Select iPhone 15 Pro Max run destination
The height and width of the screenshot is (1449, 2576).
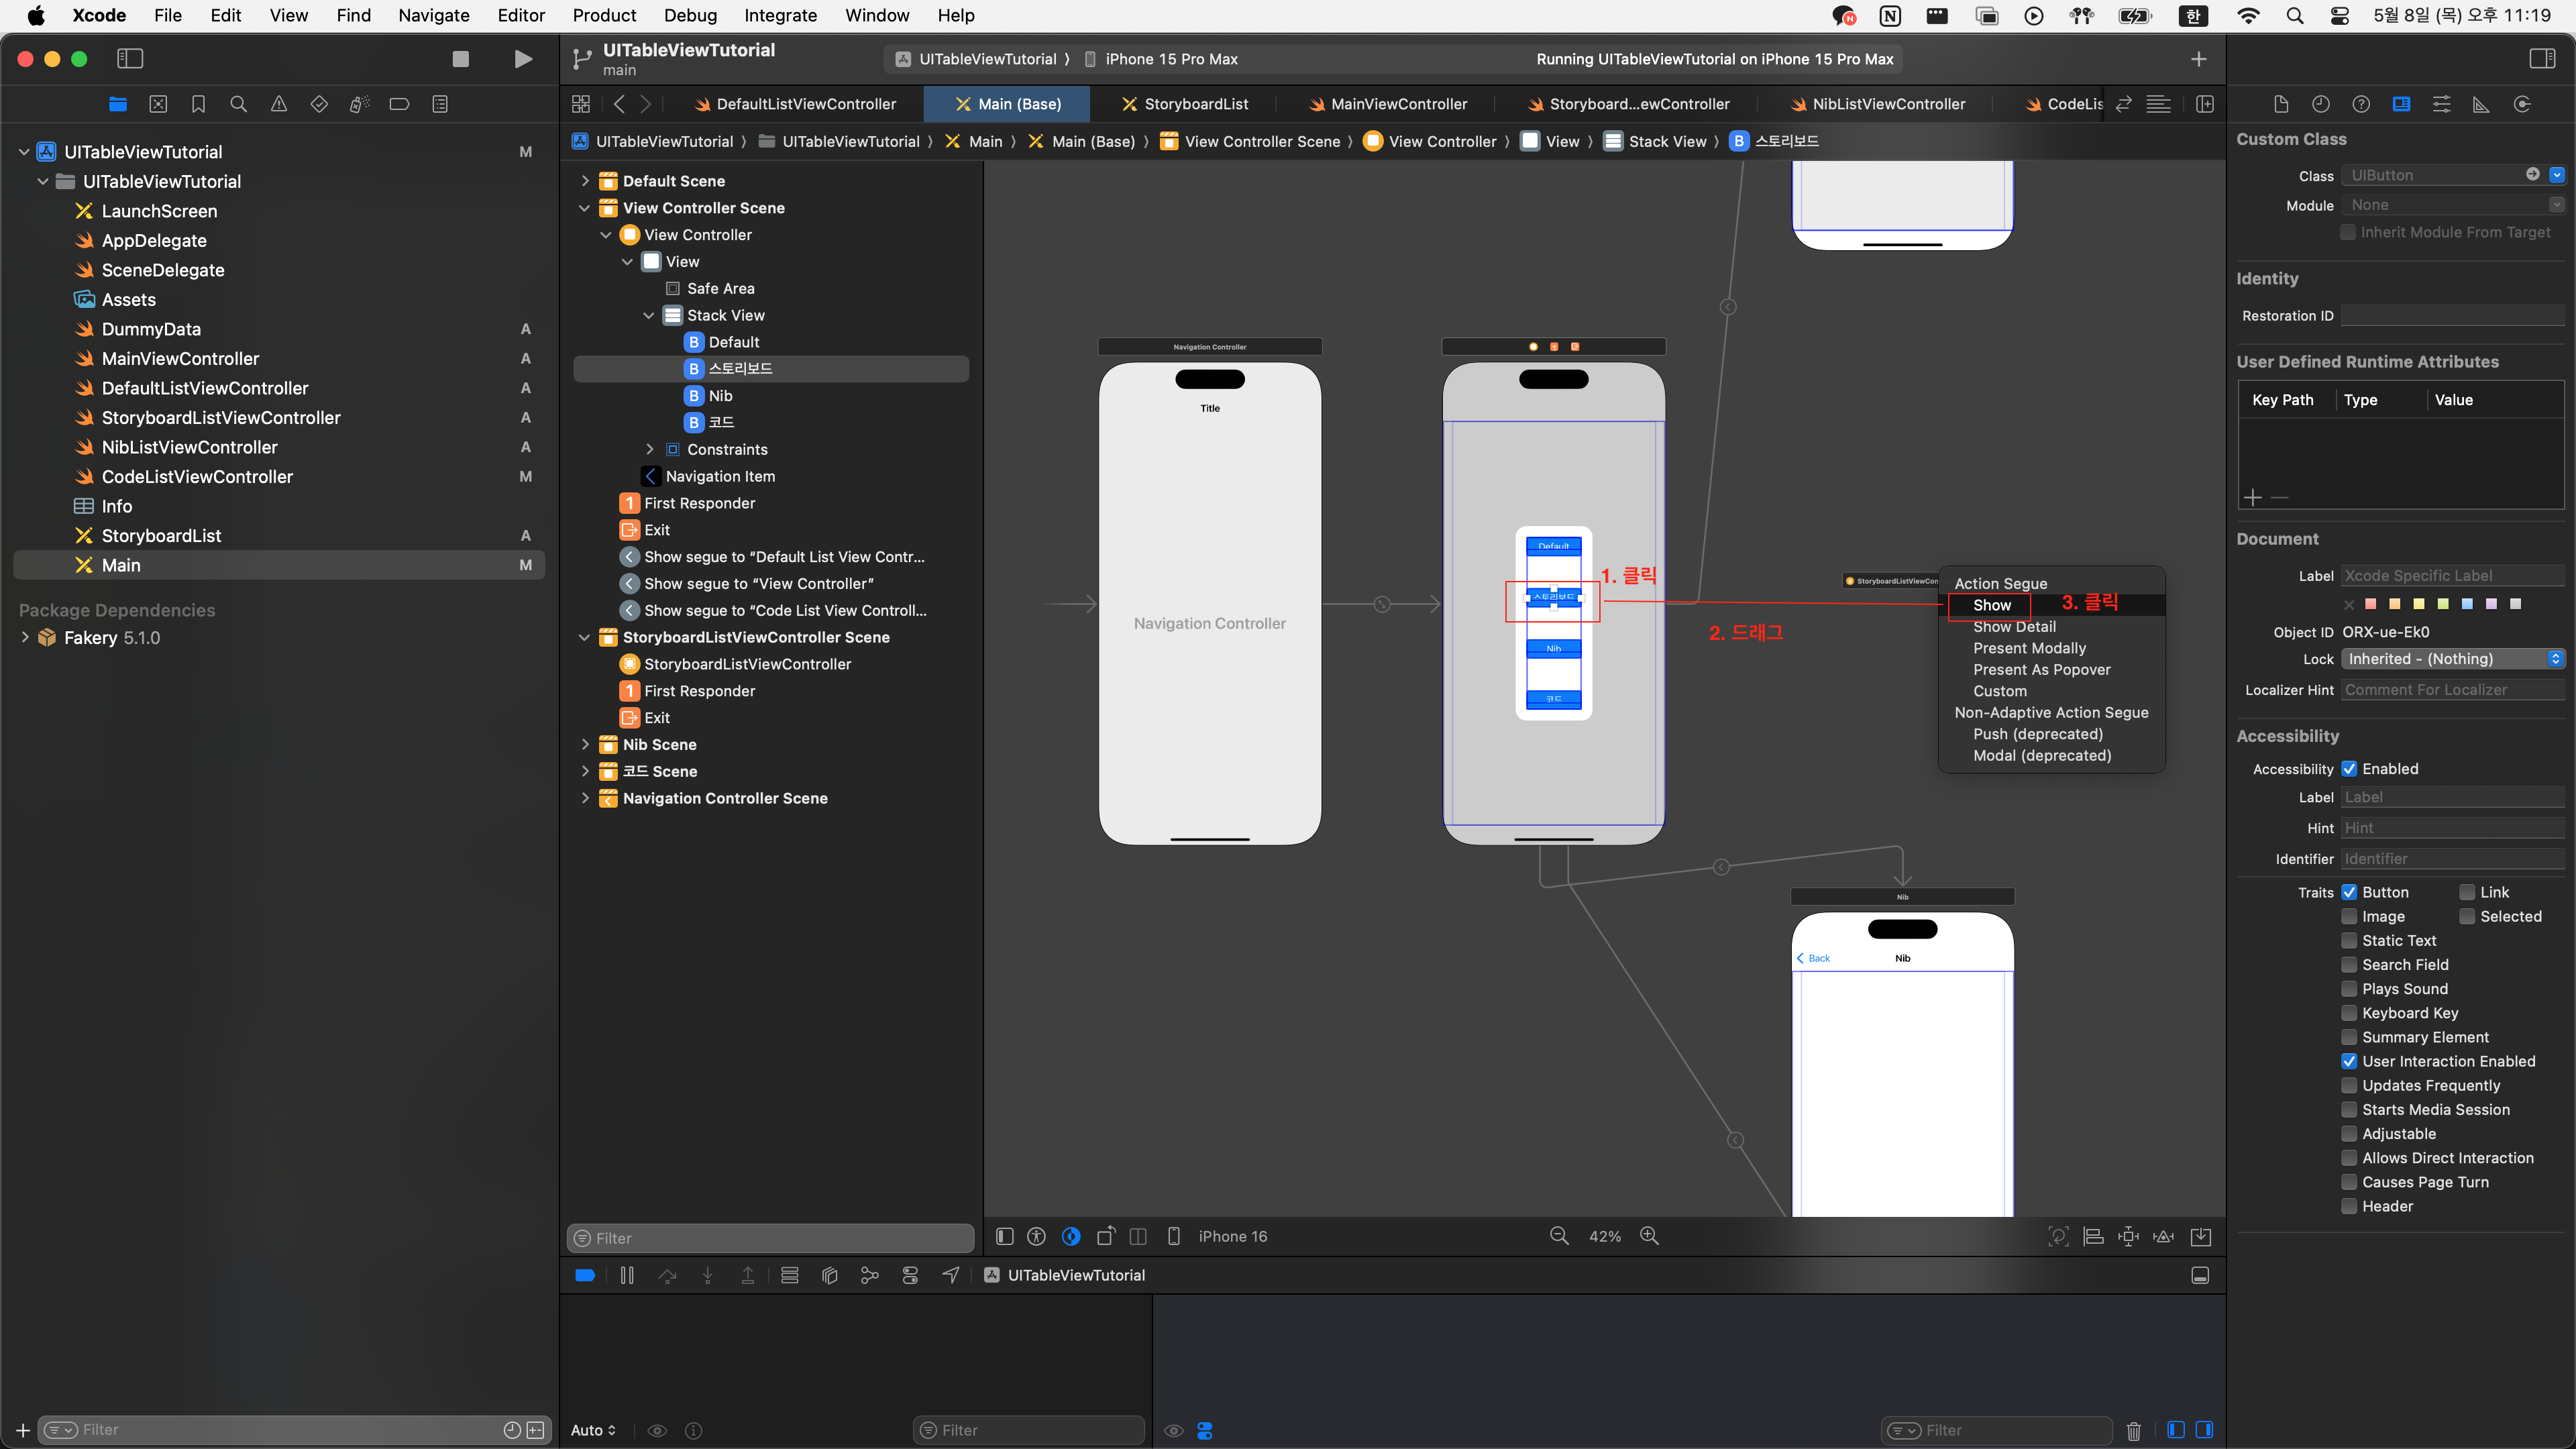pyautogui.click(x=1161, y=59)
